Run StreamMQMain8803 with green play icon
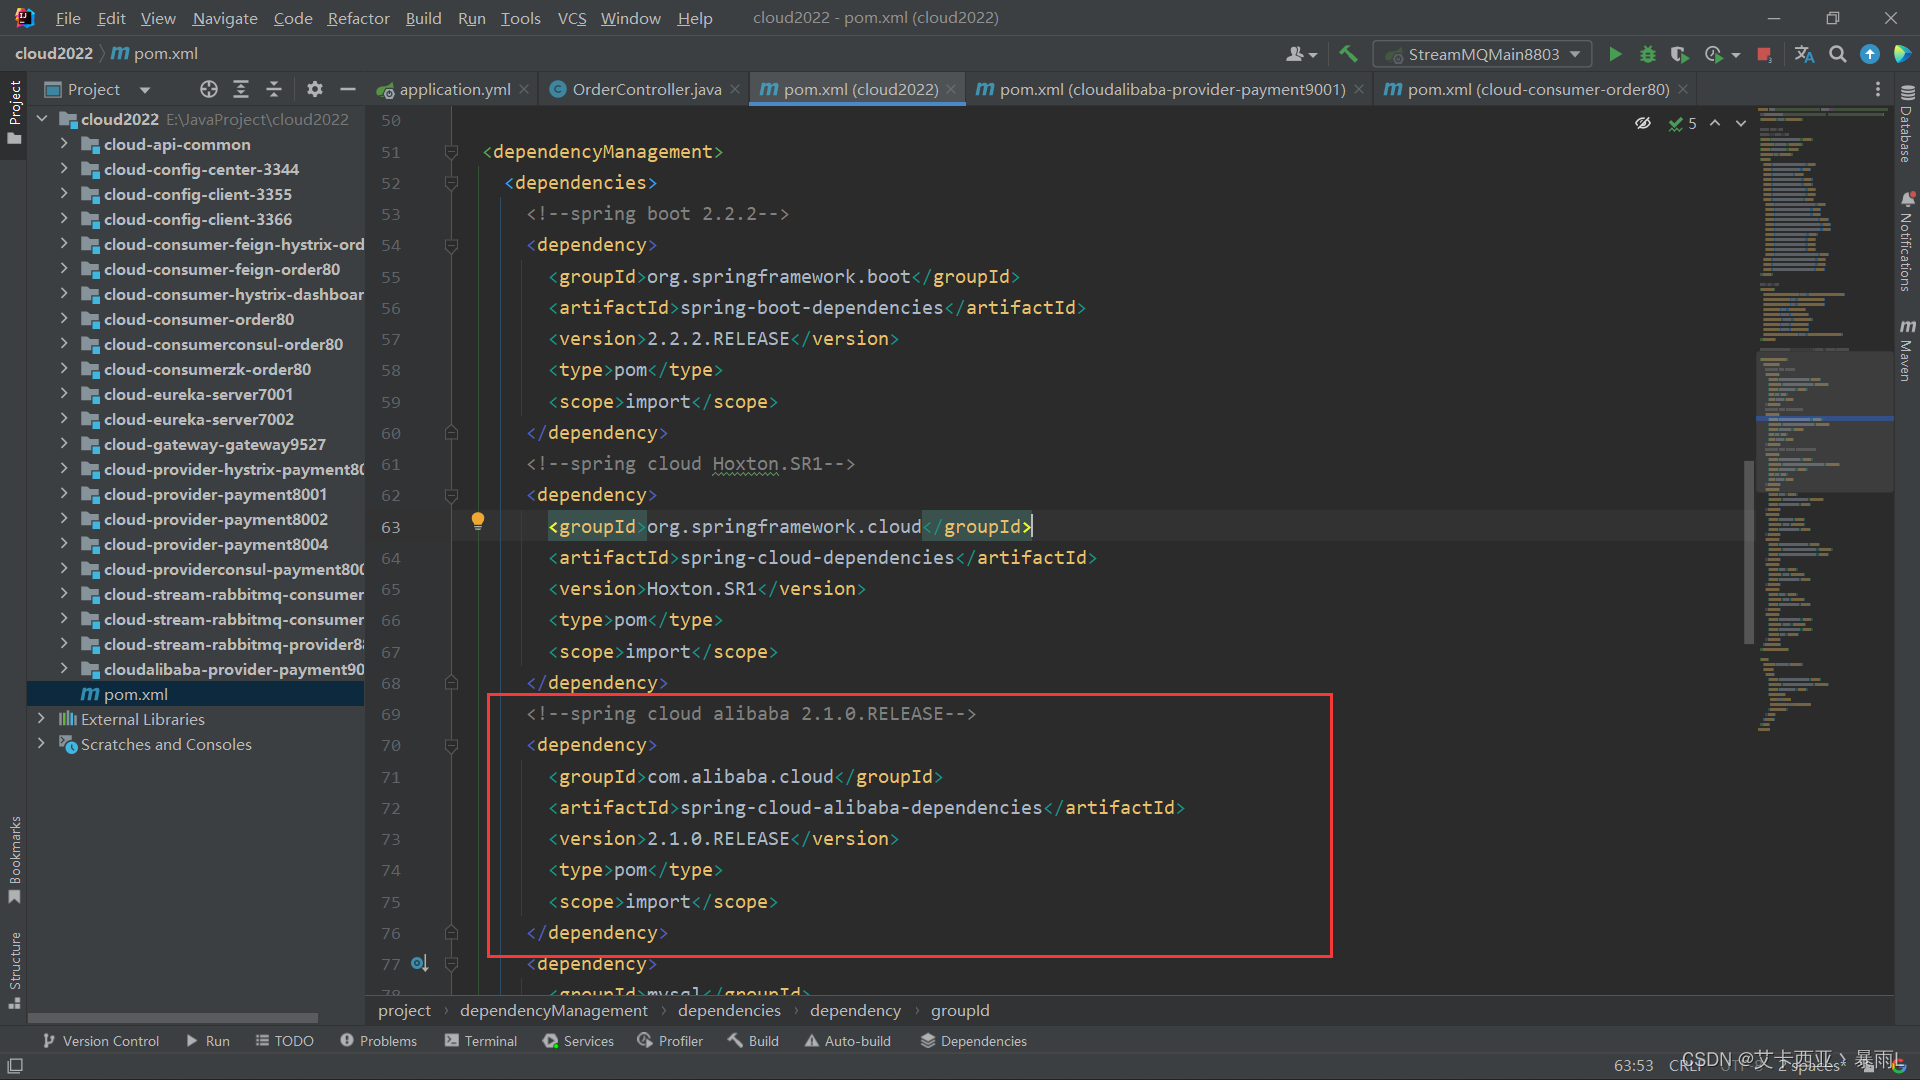This screenshot has height=1080, width=1920. (x=1615, y=54)
